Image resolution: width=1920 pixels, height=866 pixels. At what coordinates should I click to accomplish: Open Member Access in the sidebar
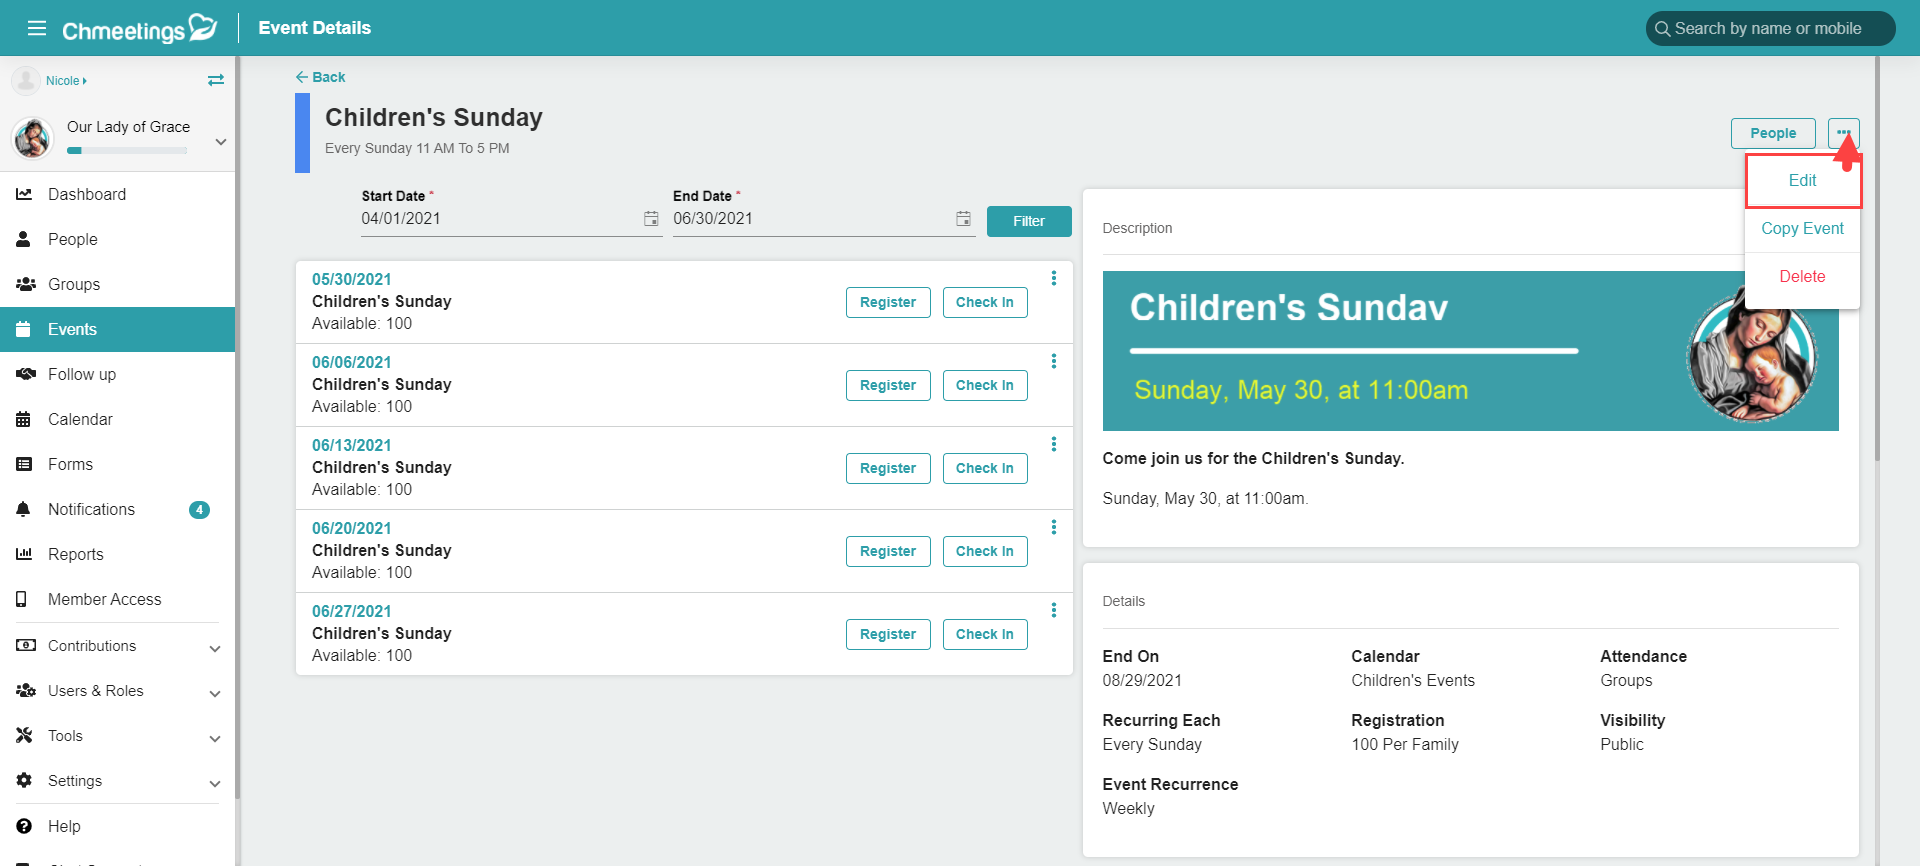[118, 599]
